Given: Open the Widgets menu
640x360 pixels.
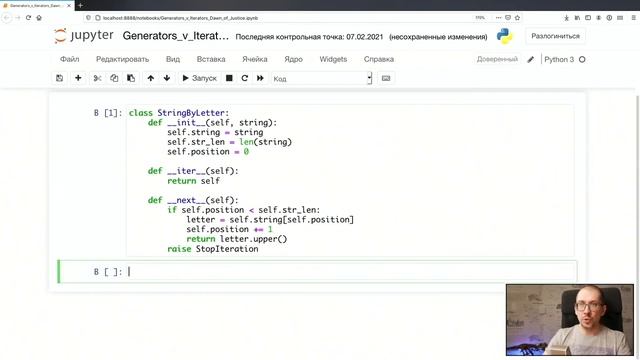Looking at the screenshot, I should (x=333, y=59).
